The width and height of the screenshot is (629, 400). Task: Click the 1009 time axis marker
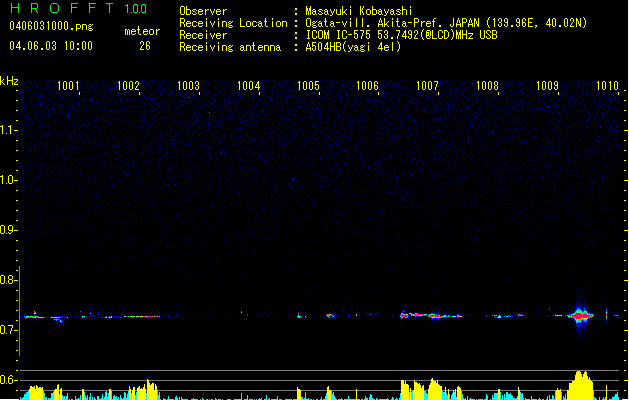coord(547,86)
